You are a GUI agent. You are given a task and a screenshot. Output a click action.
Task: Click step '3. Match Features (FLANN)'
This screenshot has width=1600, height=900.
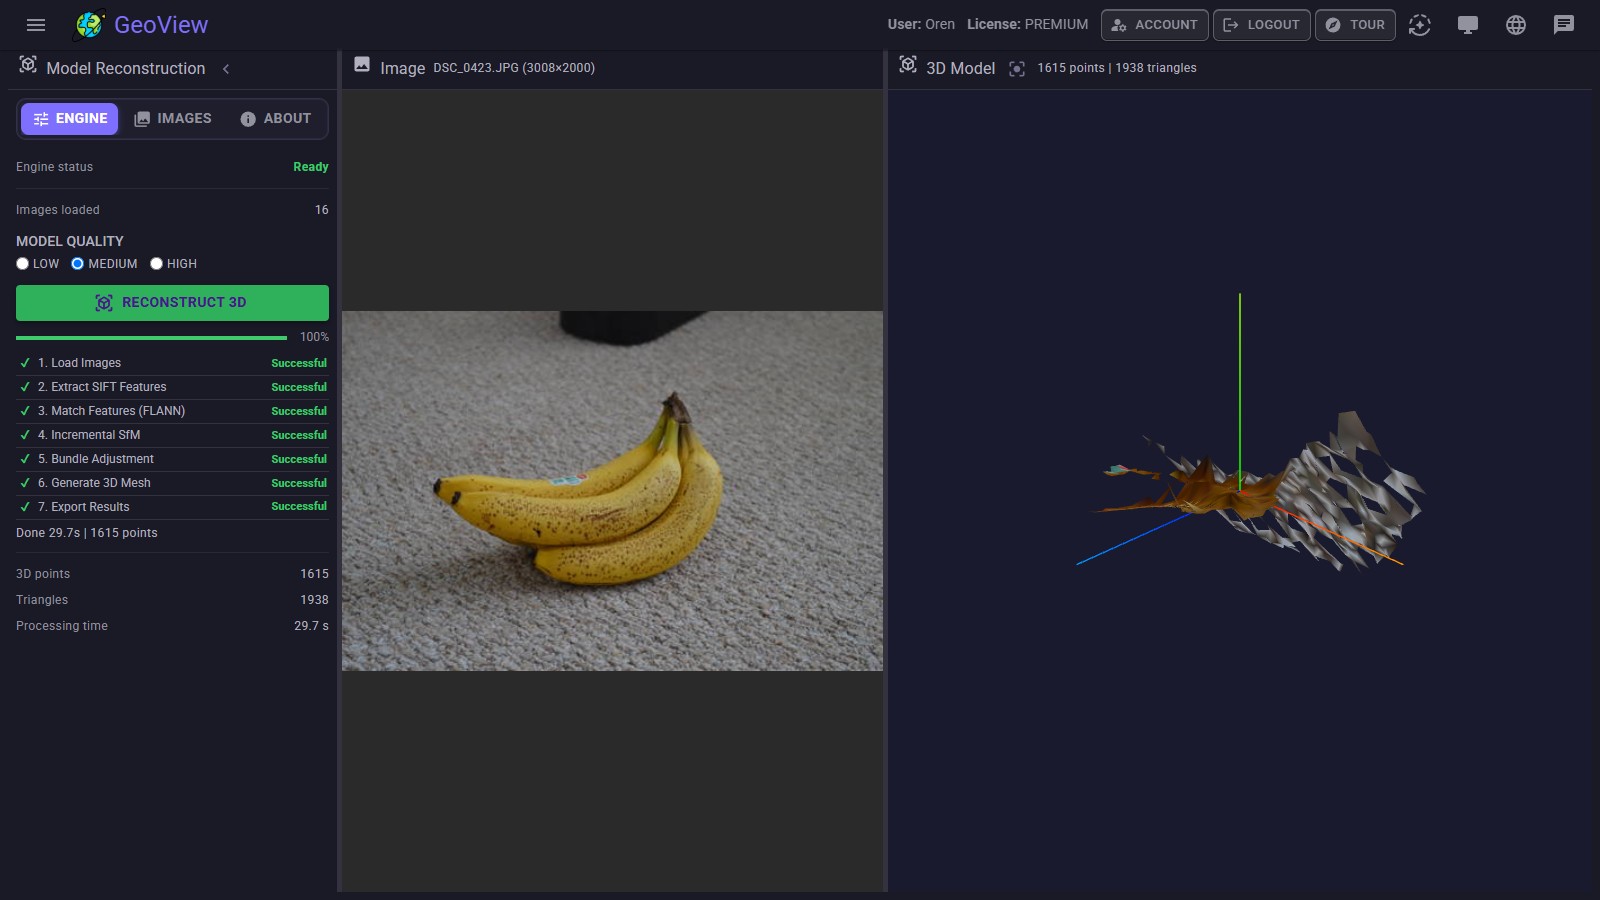pyautogui.click(x=172, y=411)
